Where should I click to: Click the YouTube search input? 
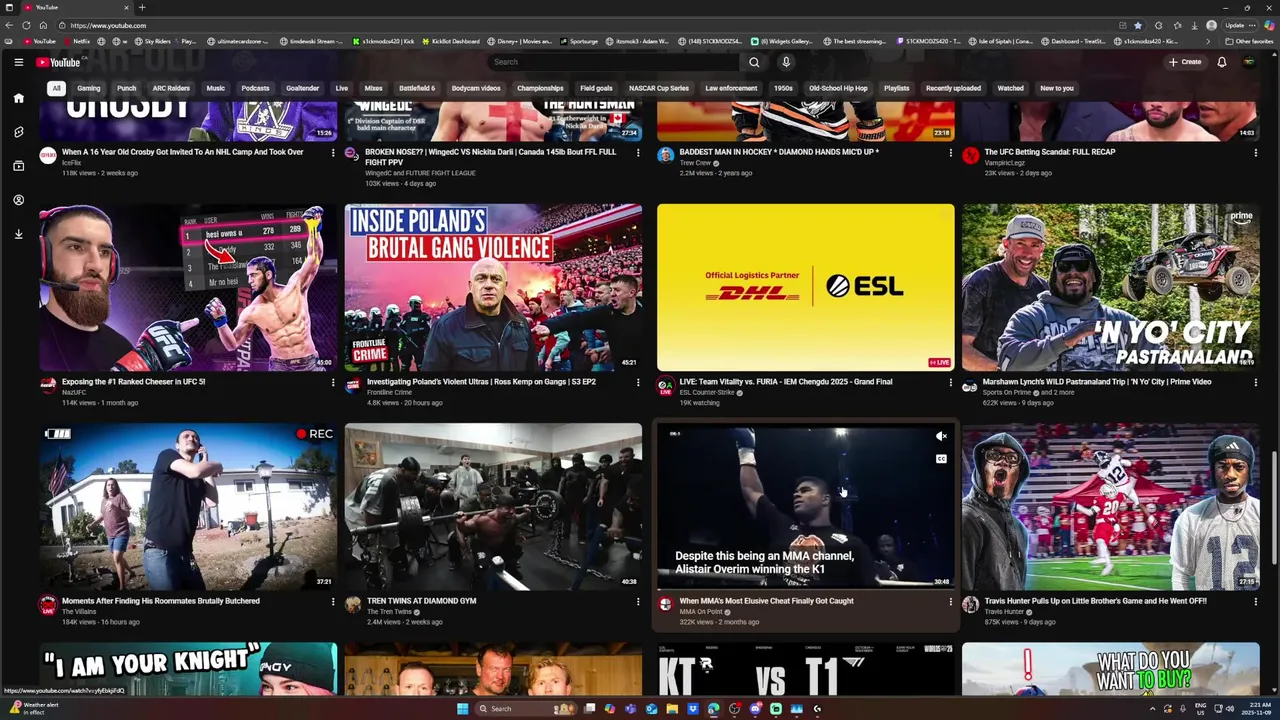pyautogui.click(x=612, y=62)
